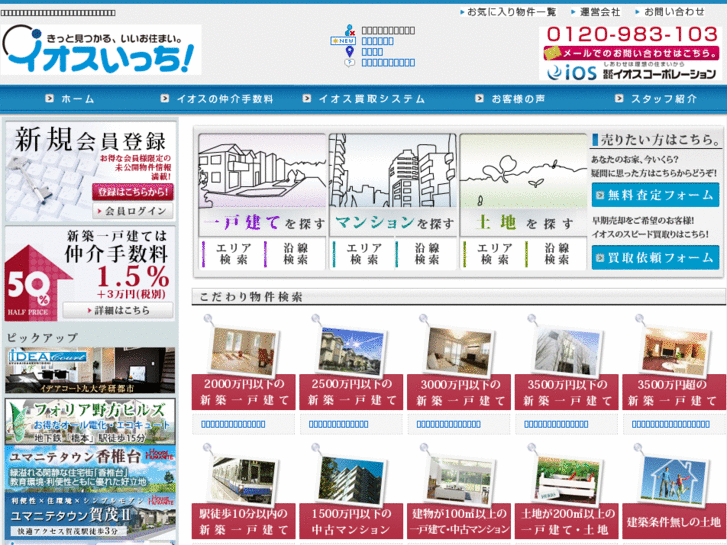Click header link beside NEW badge
The width and height of the screenshot is (727, 545).
(x=377, y=41)
